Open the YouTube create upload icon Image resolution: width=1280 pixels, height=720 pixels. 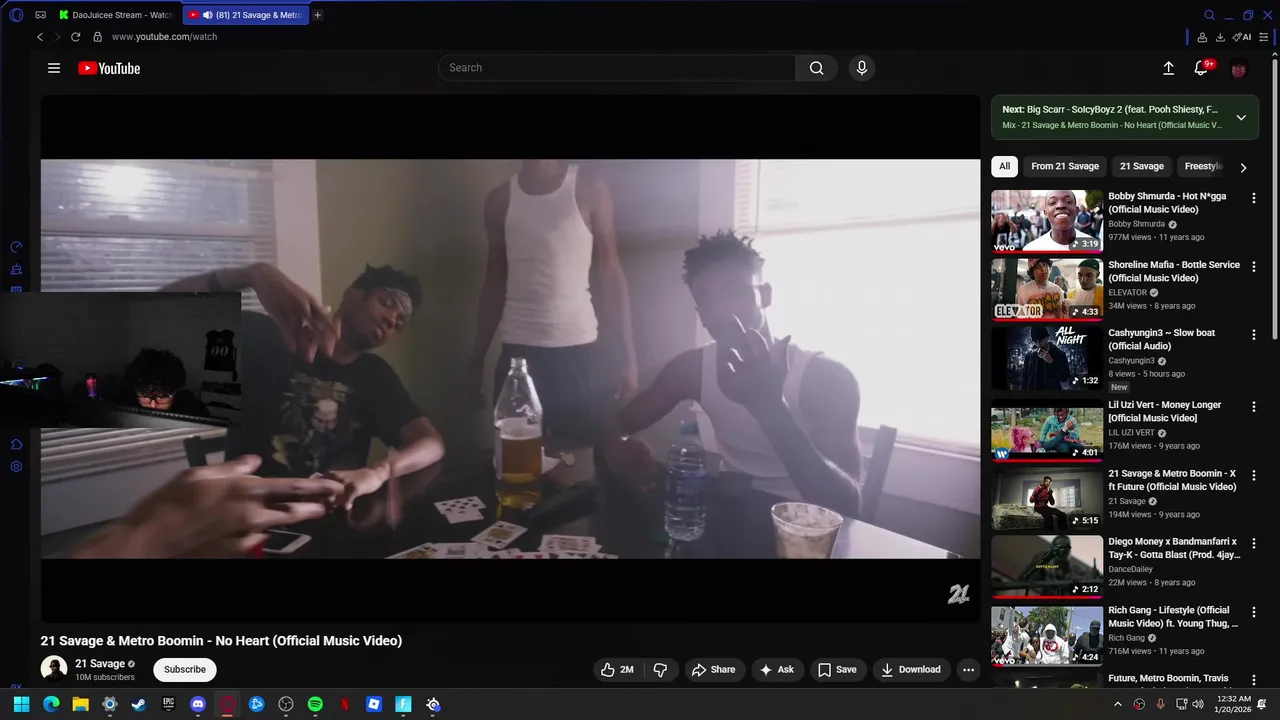1168,68
